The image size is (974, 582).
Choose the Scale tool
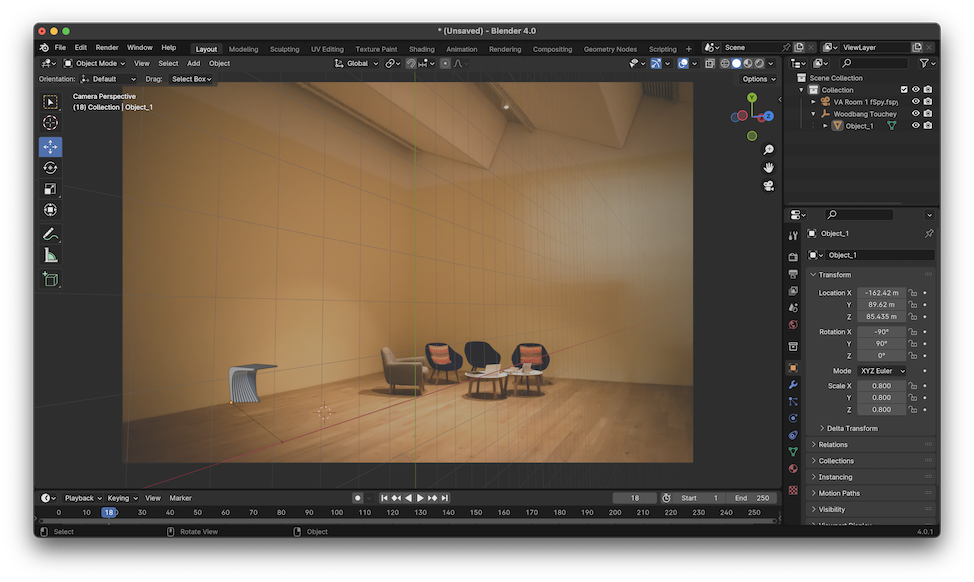click(x=50, y=189)
